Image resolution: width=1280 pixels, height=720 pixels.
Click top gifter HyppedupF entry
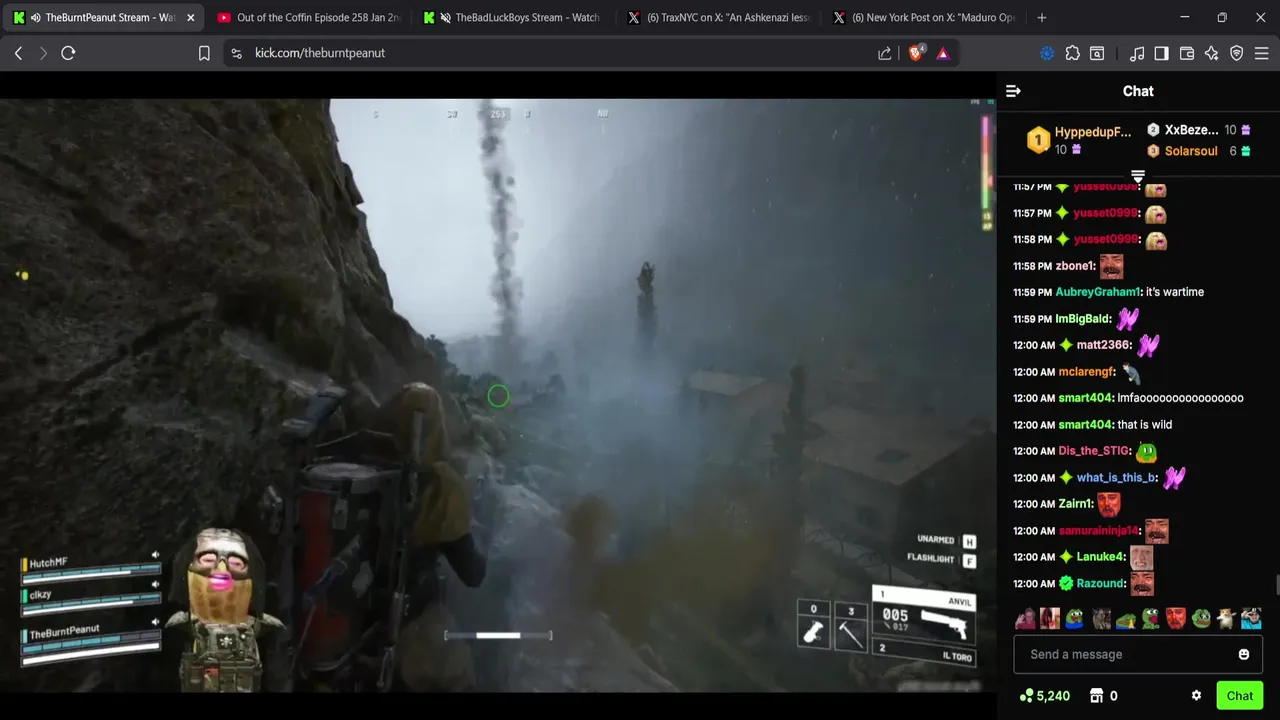[x=1080, y=140]
